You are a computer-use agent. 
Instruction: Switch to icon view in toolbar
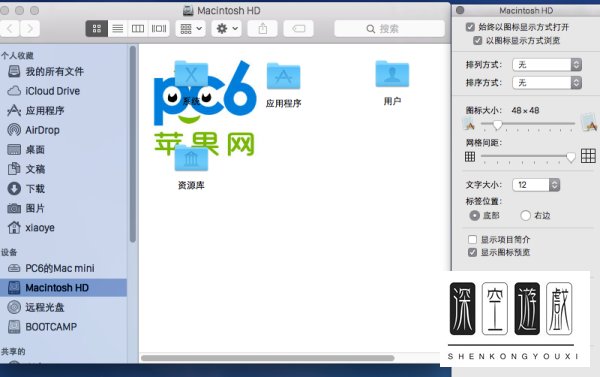coord(96,29)
